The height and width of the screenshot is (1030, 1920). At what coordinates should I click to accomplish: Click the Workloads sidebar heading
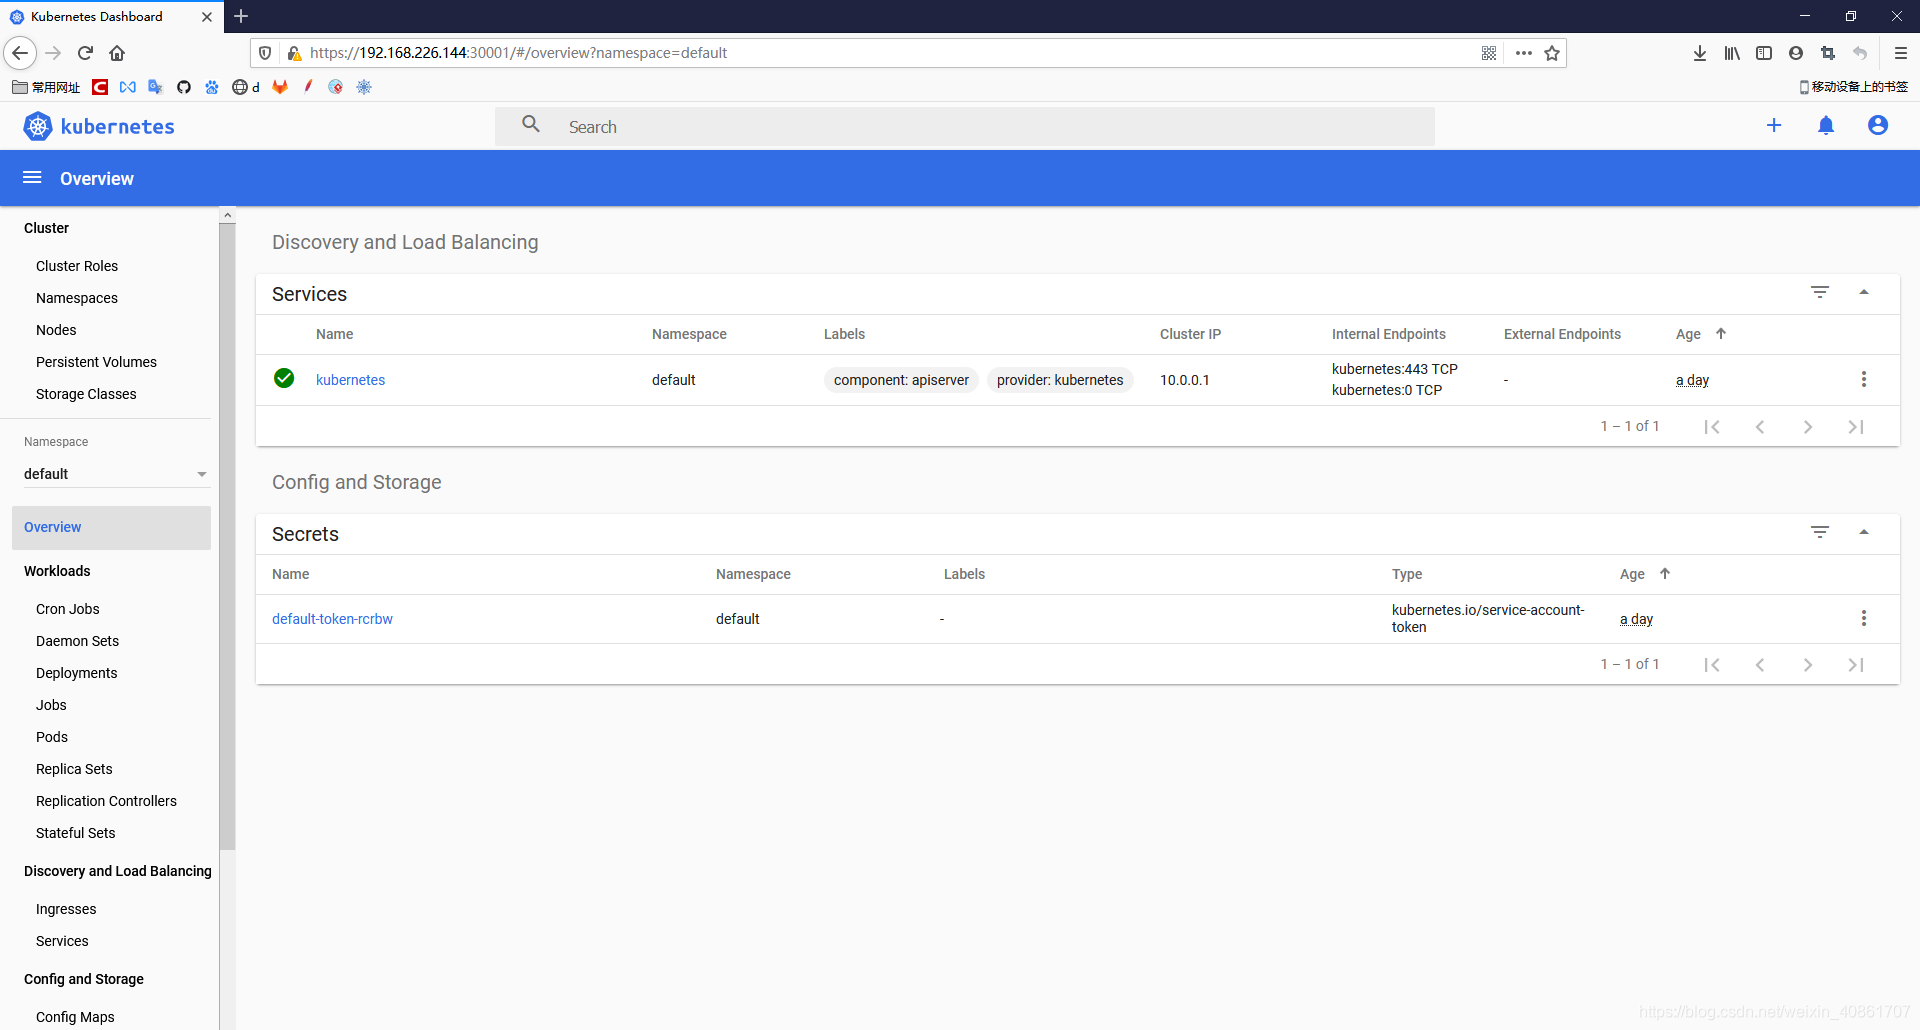tap(57, 571)
